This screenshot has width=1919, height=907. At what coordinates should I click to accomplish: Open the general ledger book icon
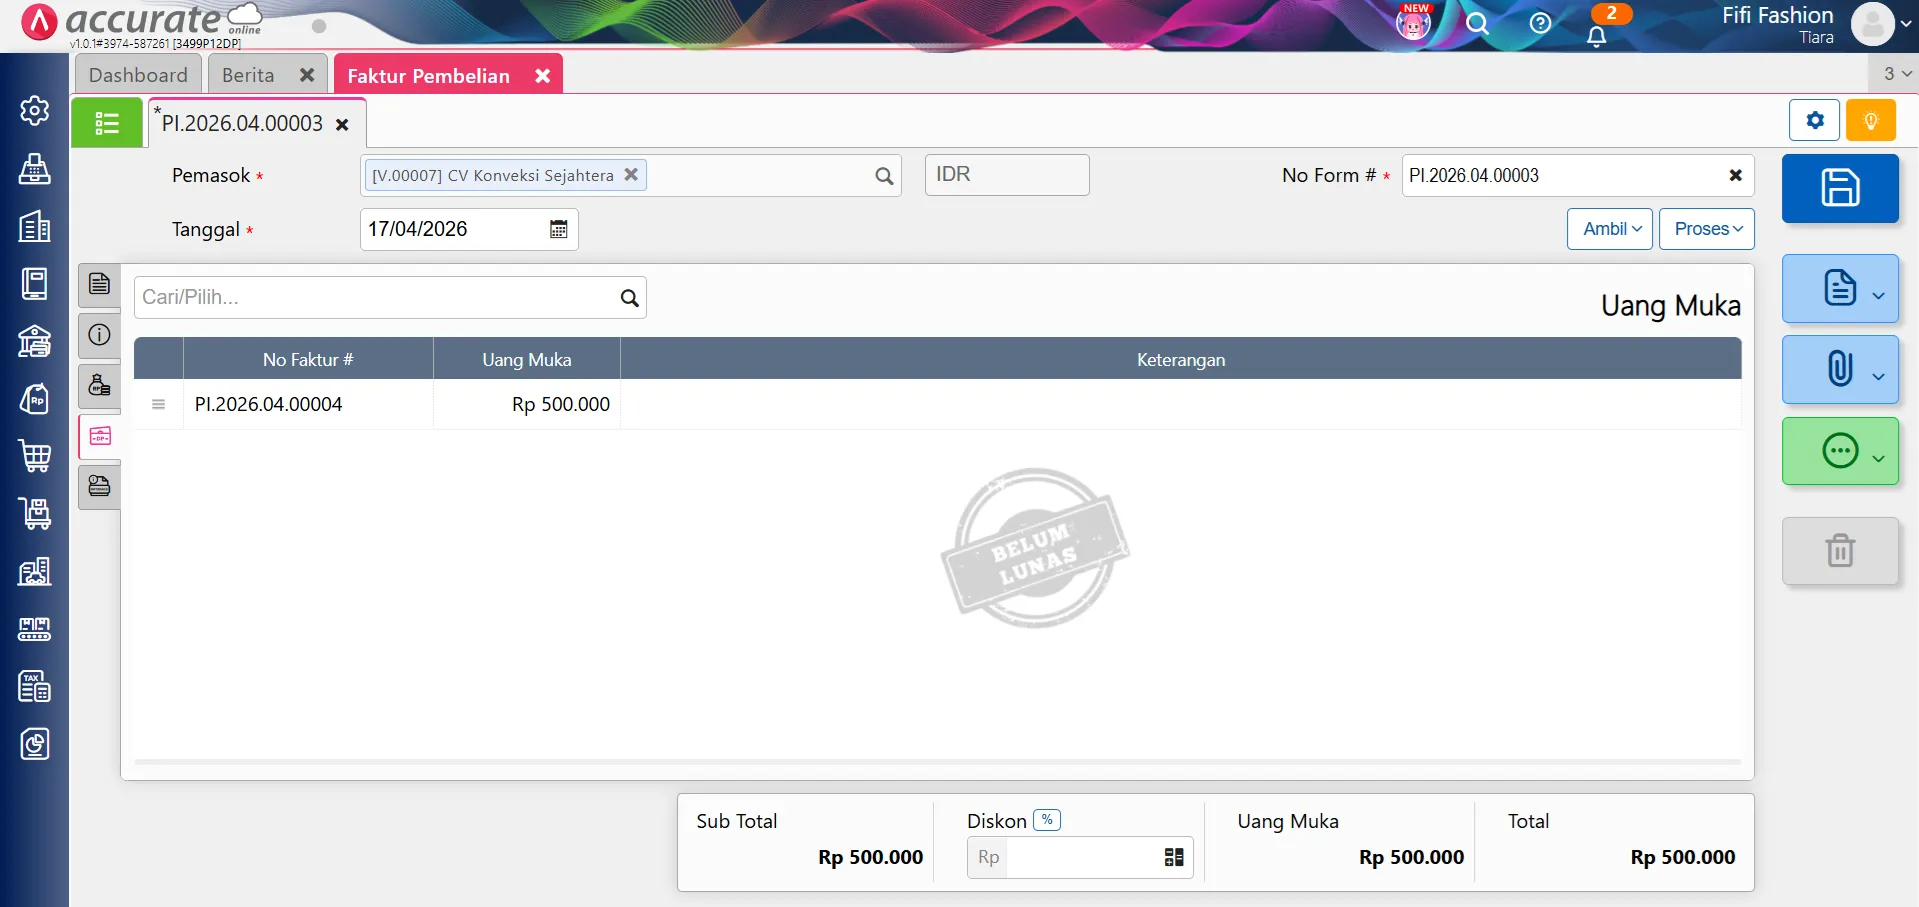35,284
